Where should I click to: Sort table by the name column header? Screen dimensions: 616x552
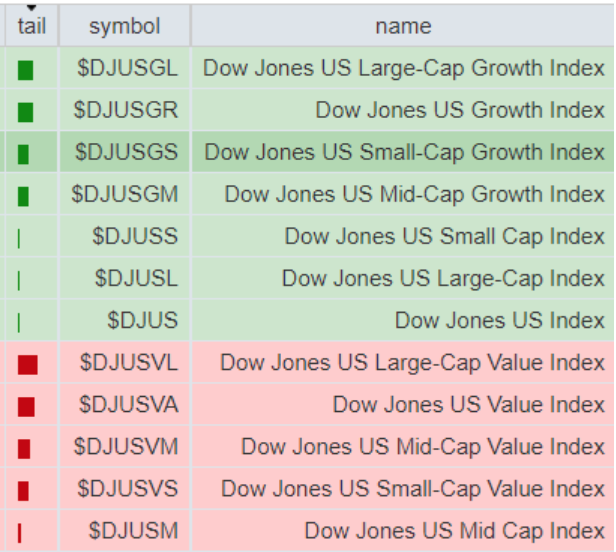click(403, 26)
